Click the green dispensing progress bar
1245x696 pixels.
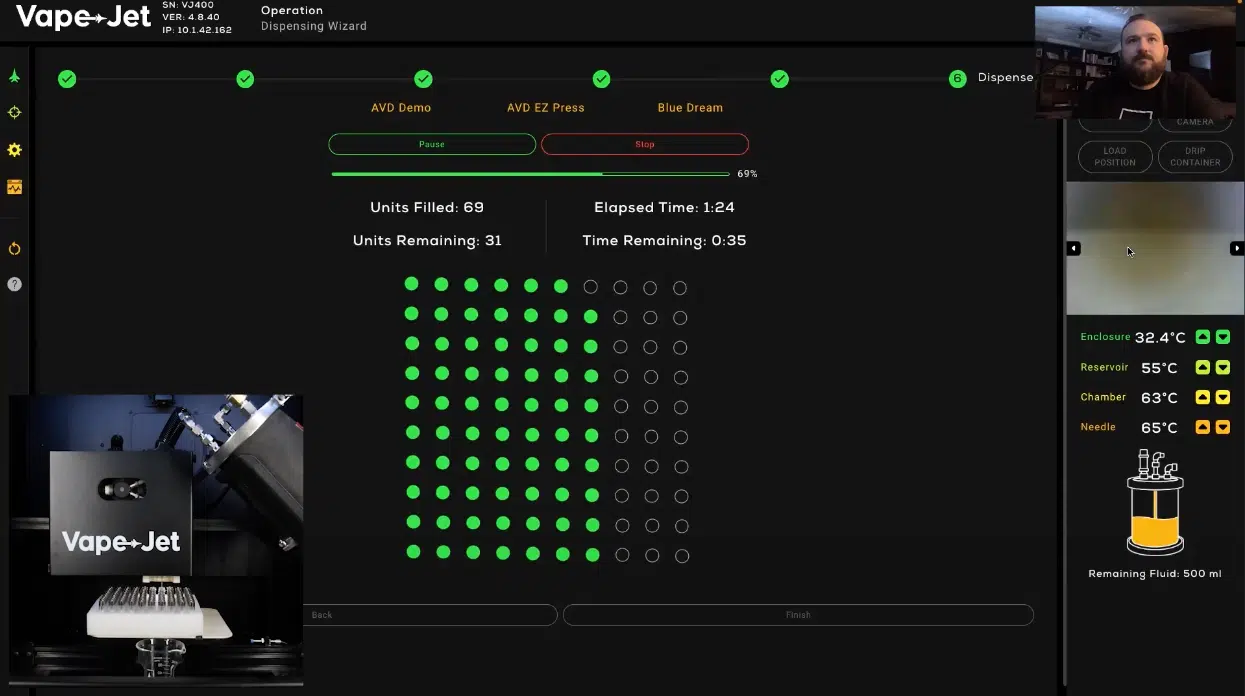(x=530, y=174)
